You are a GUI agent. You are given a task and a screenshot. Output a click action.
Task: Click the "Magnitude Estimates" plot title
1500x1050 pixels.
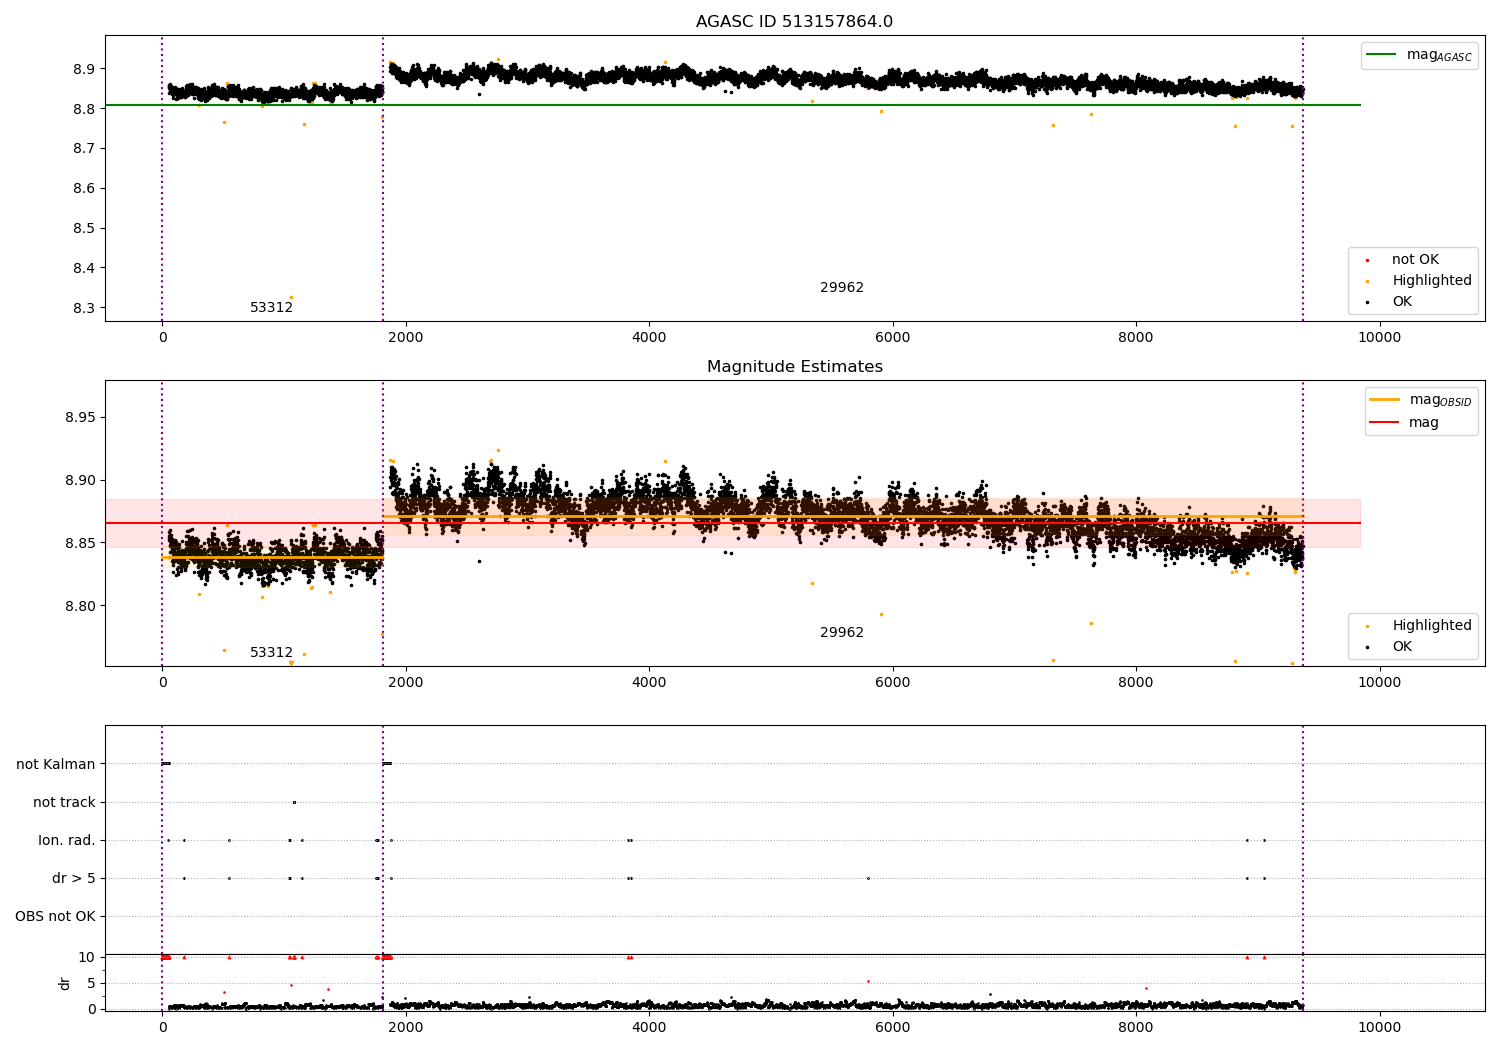tap(794, 367)
